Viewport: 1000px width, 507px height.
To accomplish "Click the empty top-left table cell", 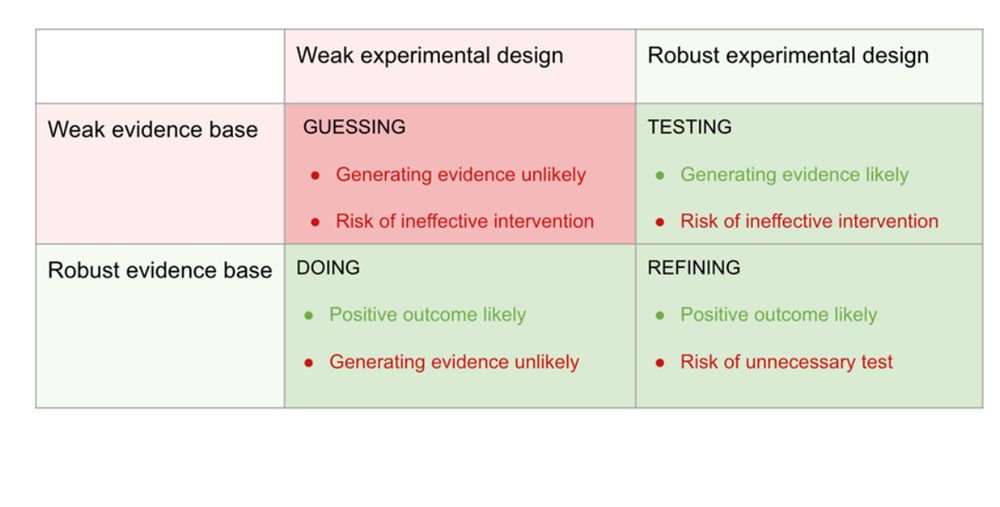I will [160, 66].
